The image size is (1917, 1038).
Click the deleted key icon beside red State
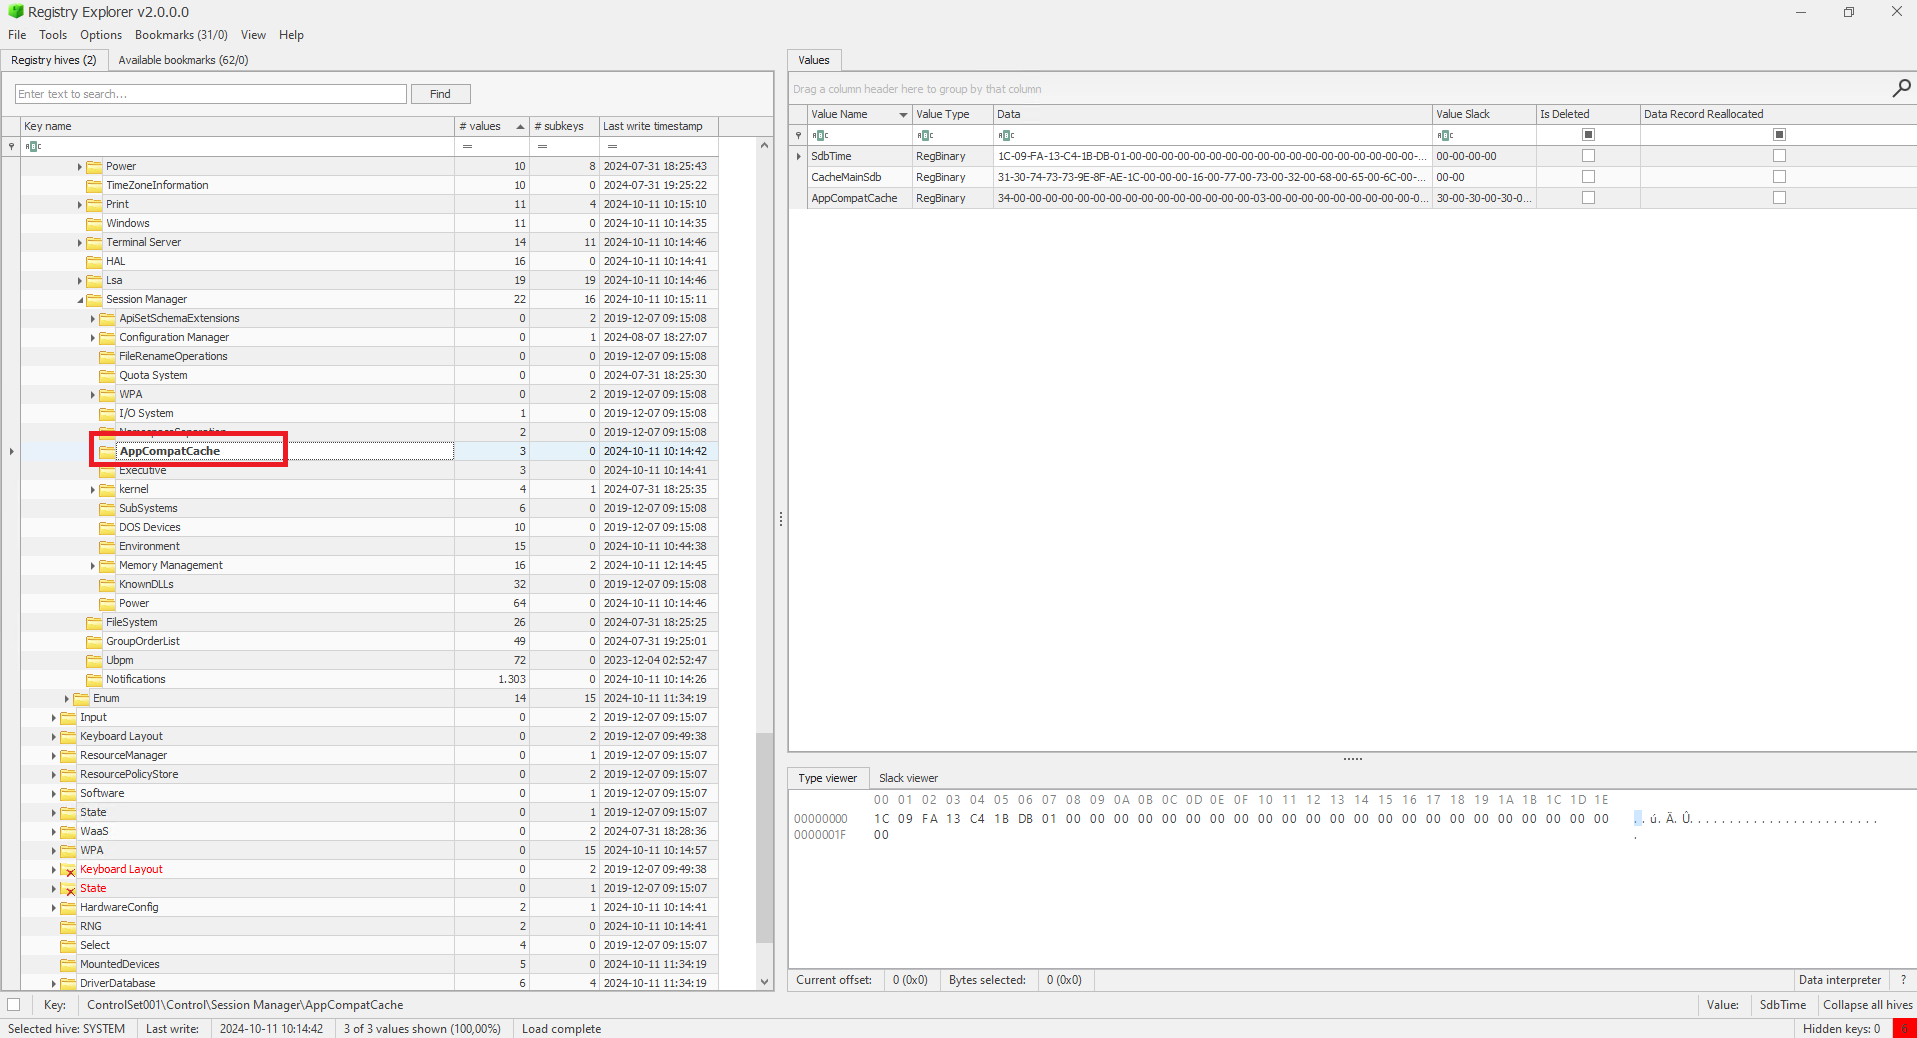coord(68,888)
